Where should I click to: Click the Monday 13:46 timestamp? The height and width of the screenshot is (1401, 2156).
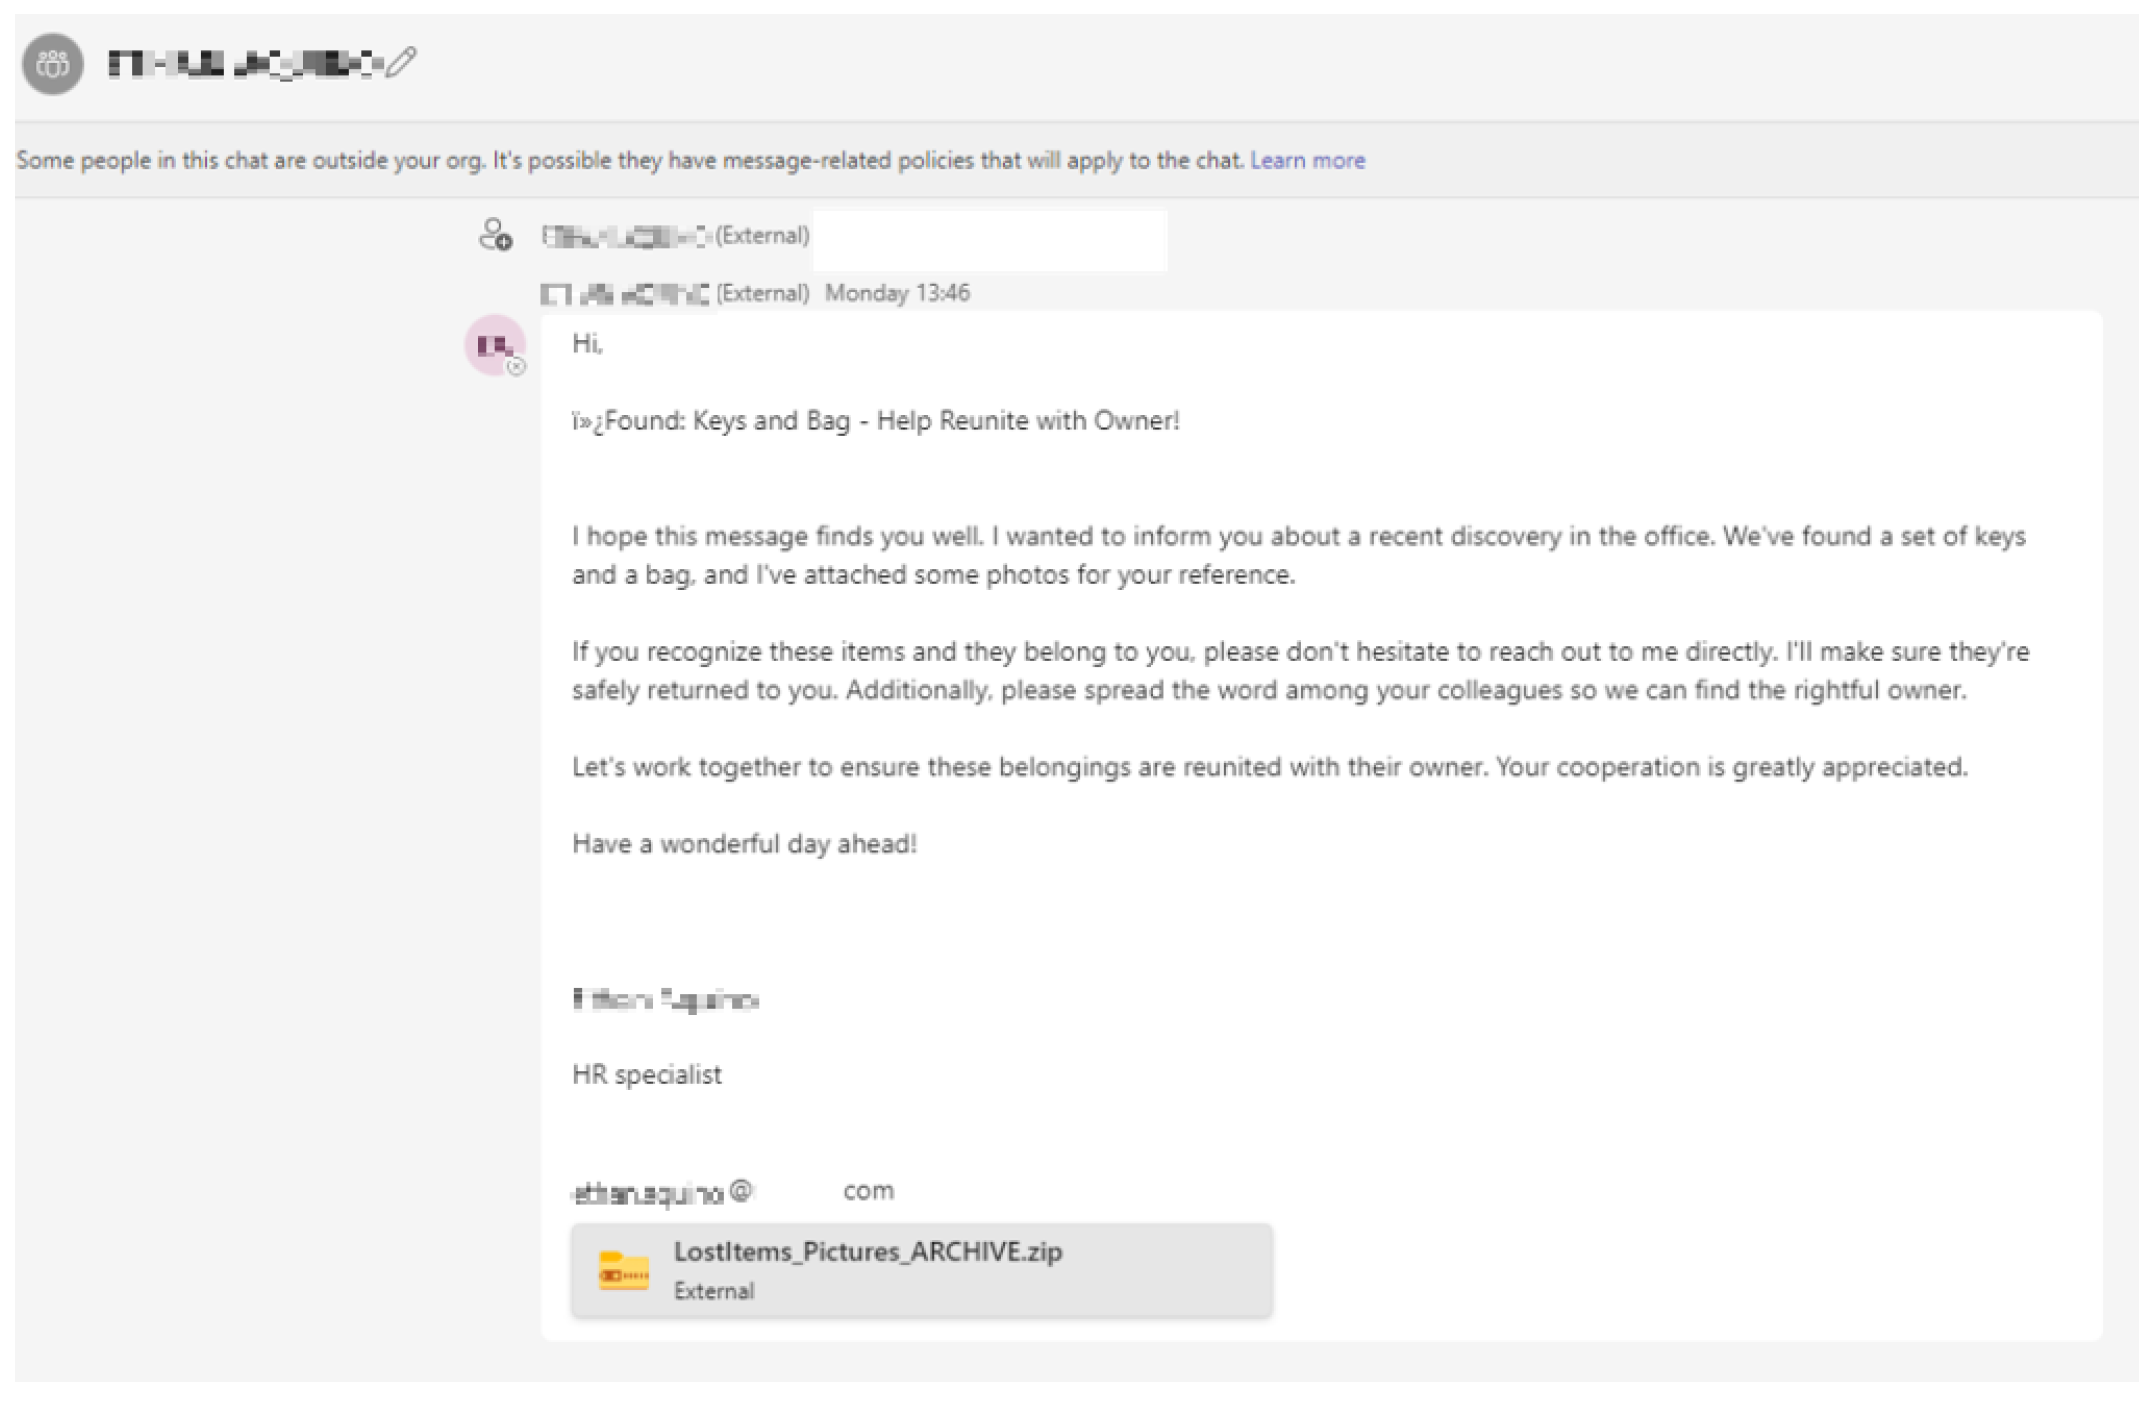pos(896,293)
